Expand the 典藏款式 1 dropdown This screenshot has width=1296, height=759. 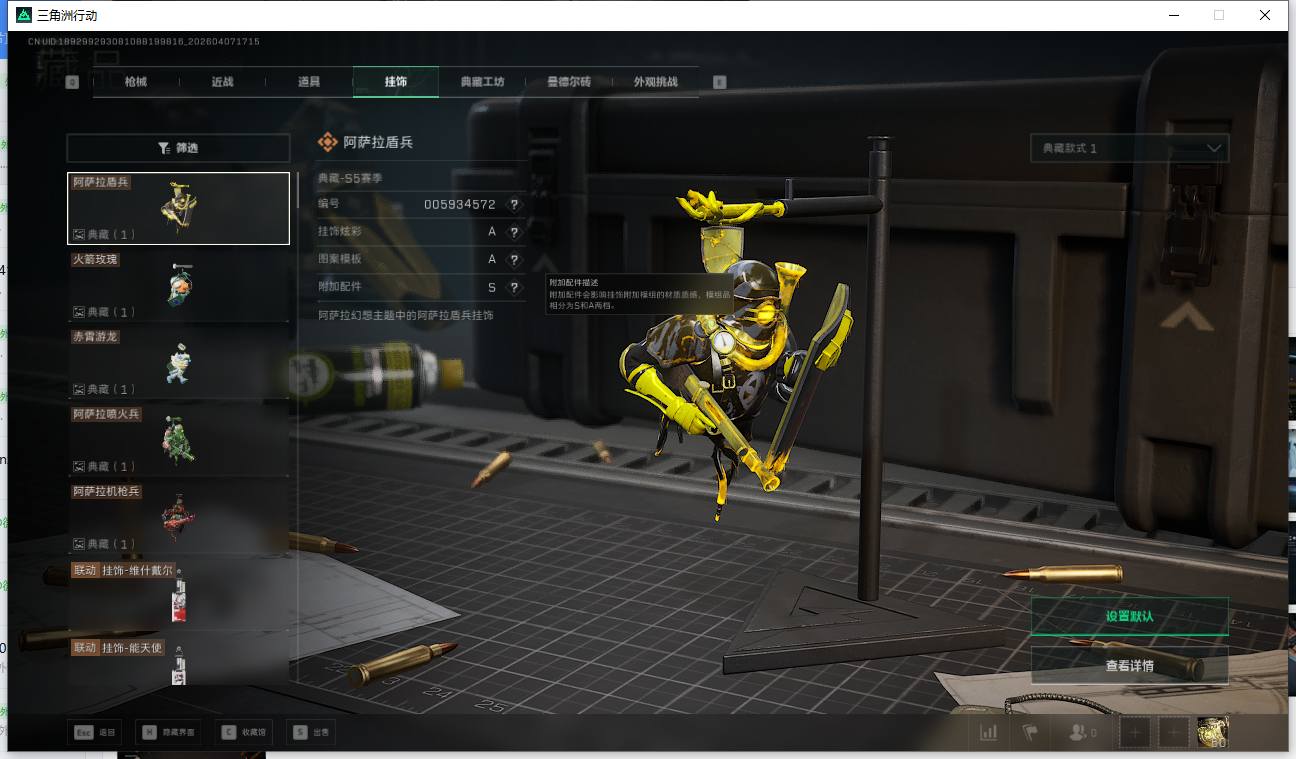pyautogui.click(x=1129, y=148)
